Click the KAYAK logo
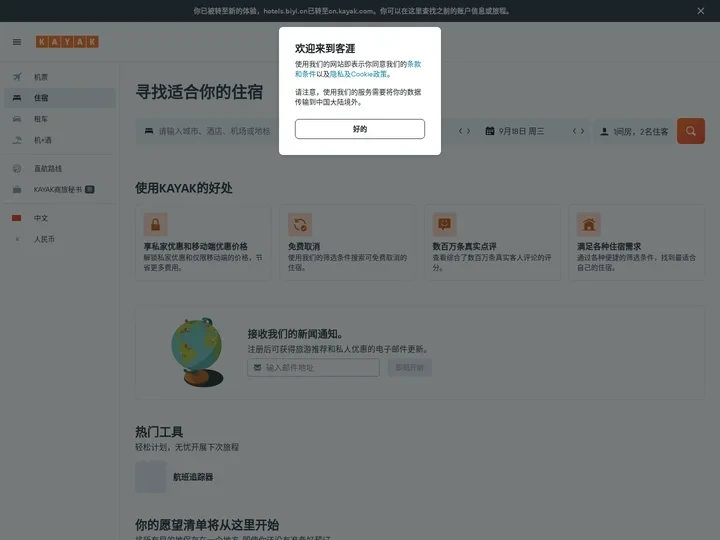Image resolution: width=720 pixels, height=540 pixels. click(68, 42)
